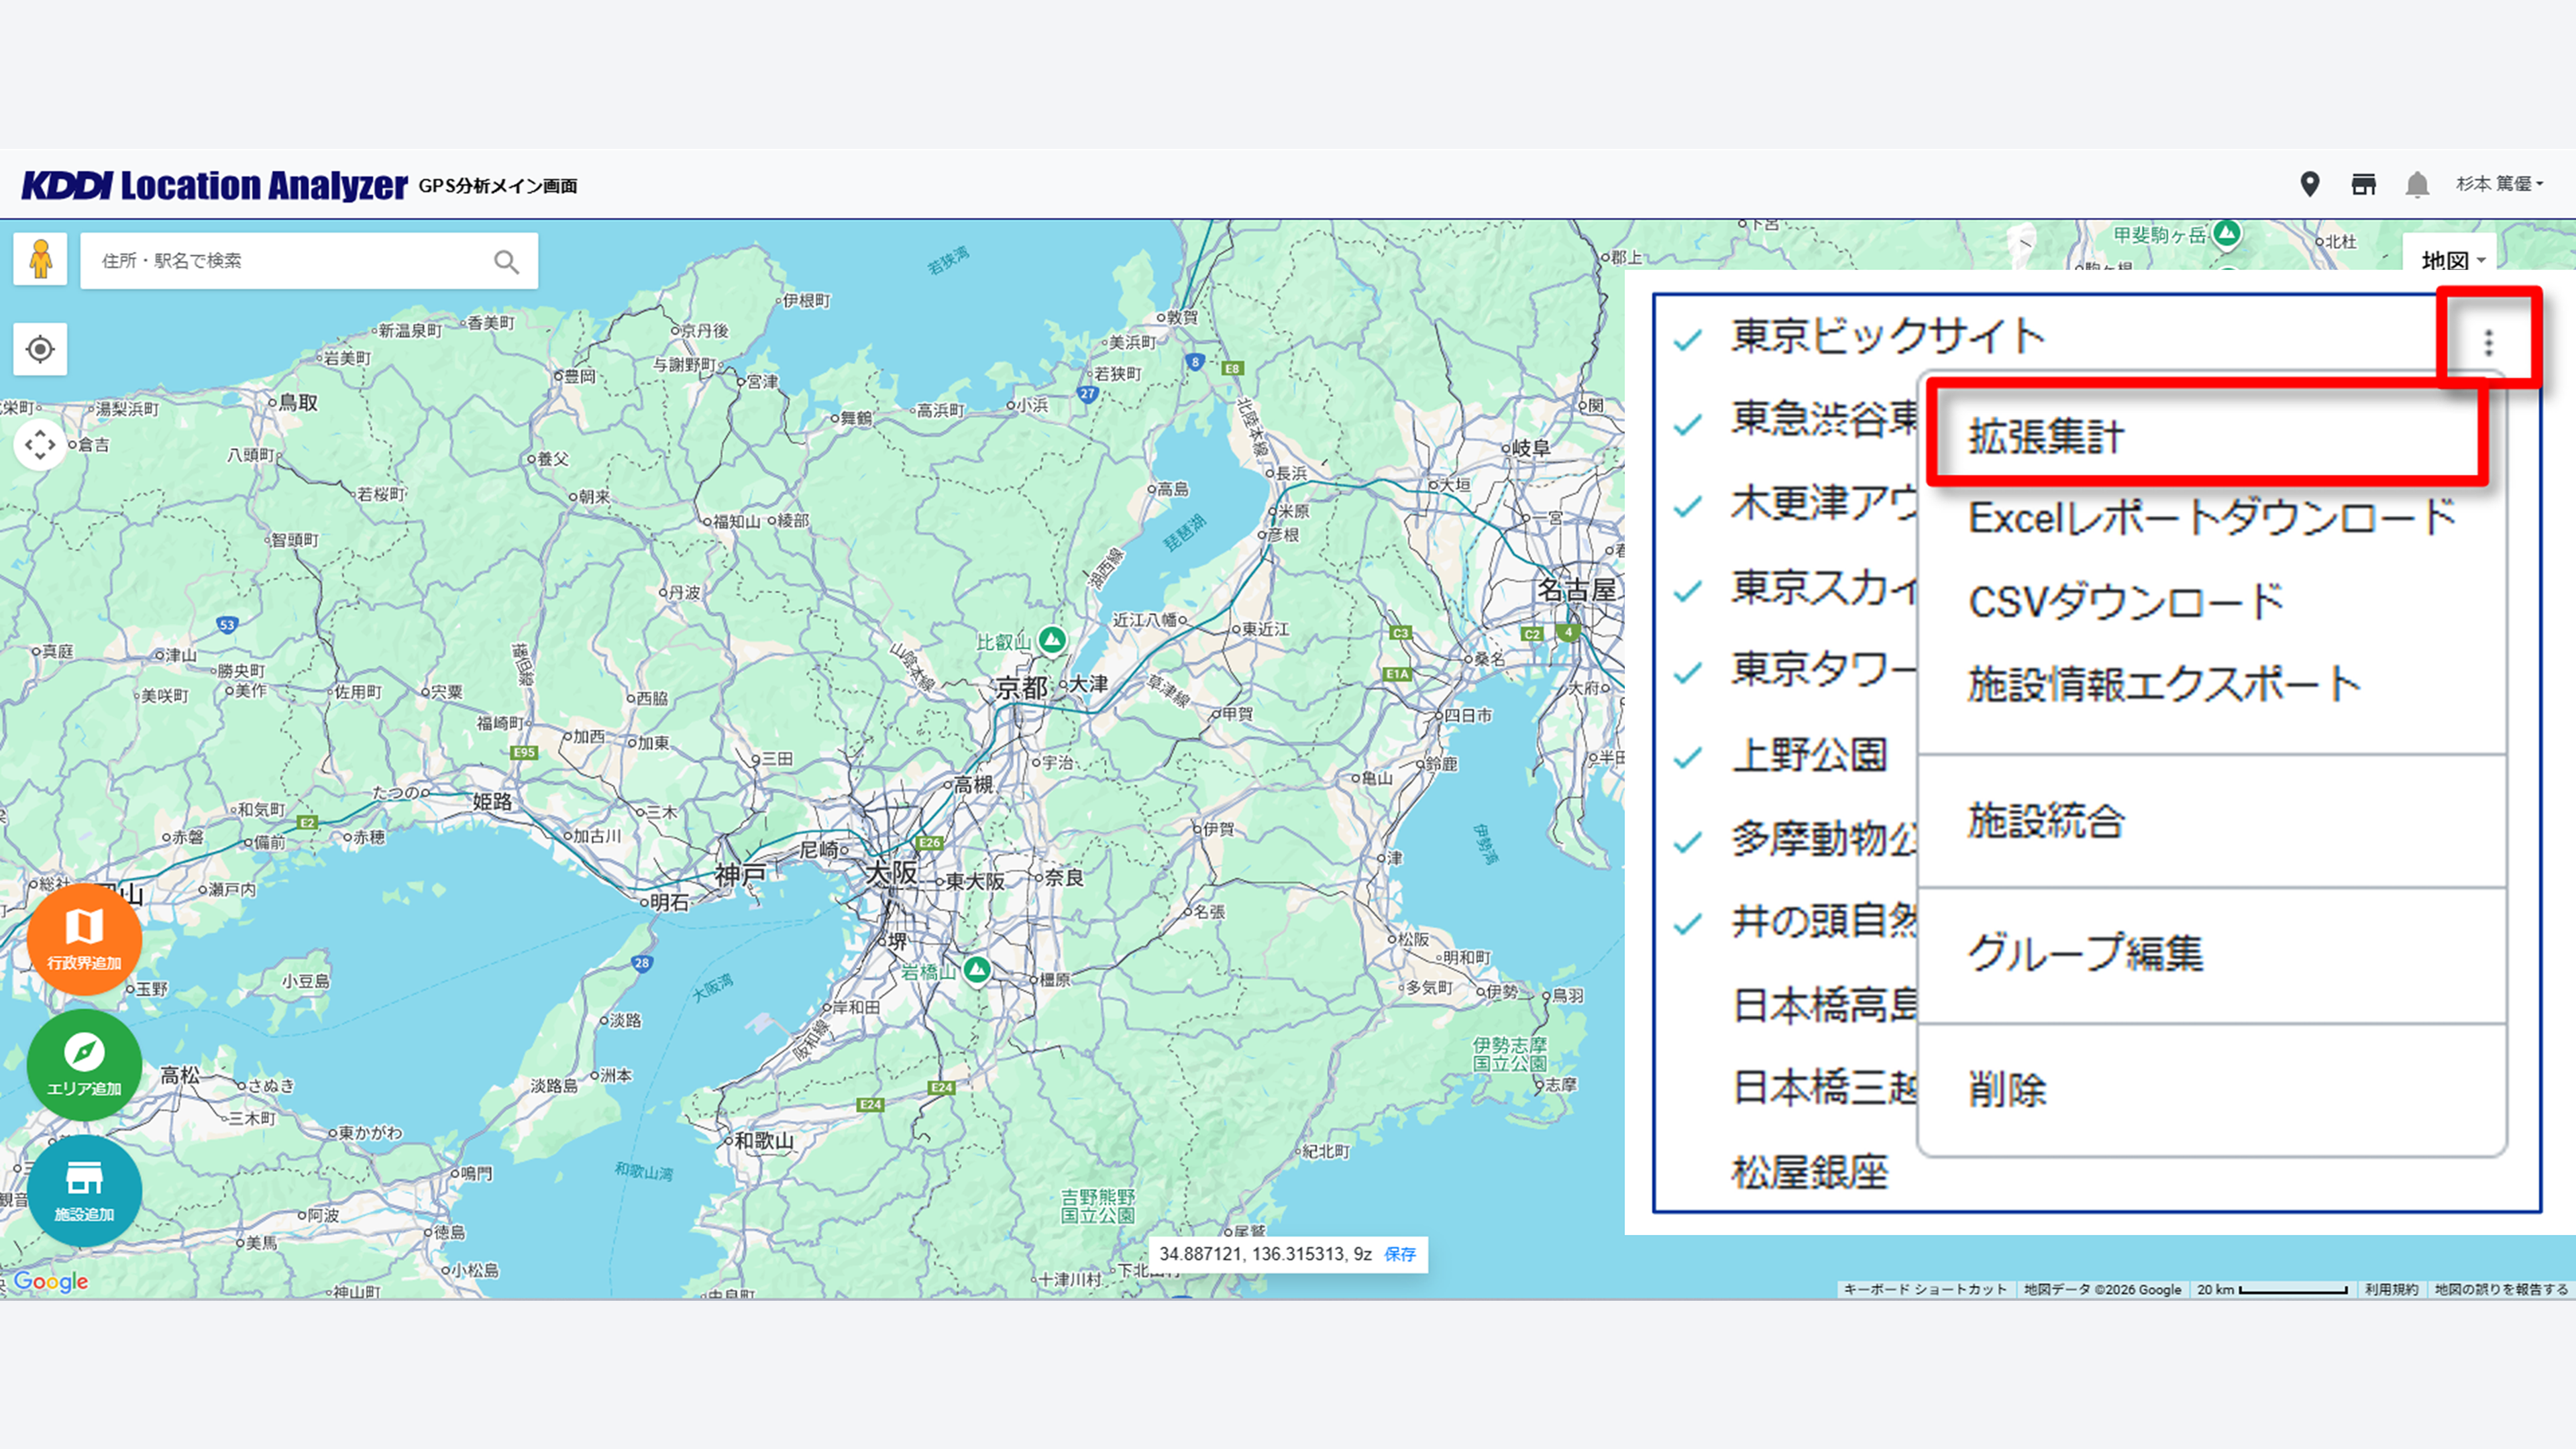Check the 松屋銀座 list entry
This screenshot has height=1449, width=2576.
point(1809,1172)
